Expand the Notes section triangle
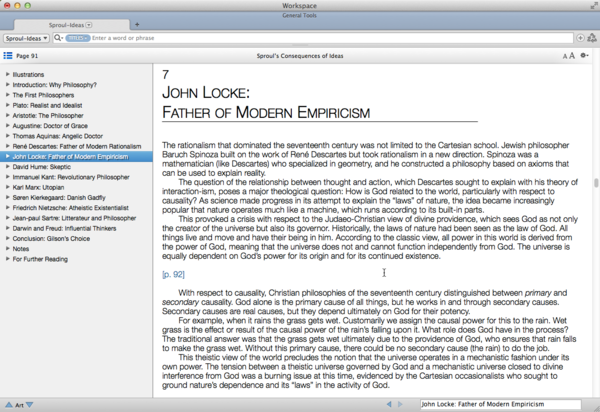 pos(7,248)
